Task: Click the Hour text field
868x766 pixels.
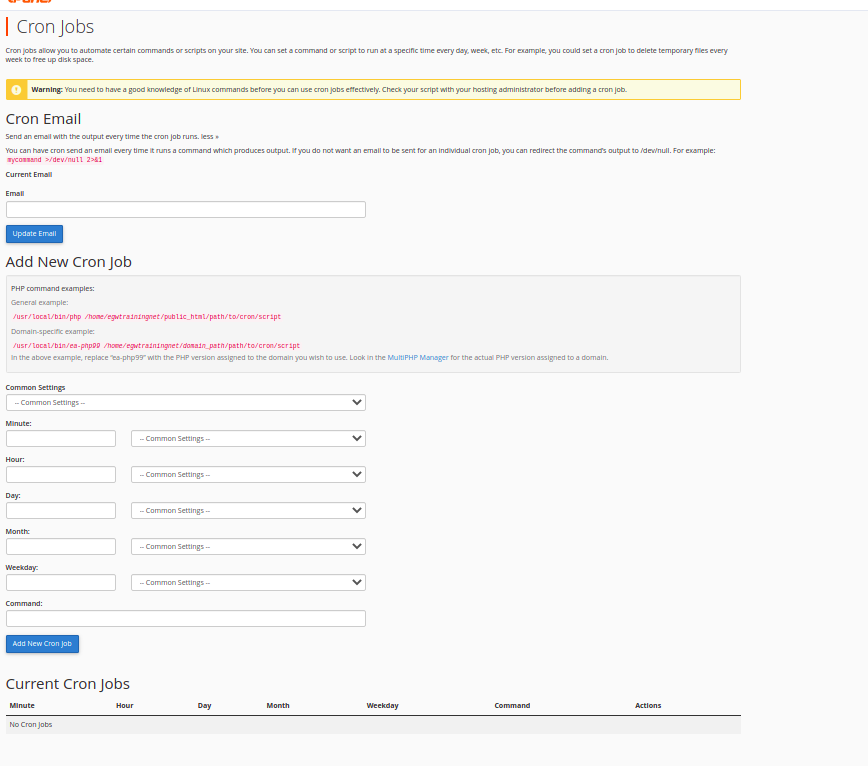Action: [61, 474]
